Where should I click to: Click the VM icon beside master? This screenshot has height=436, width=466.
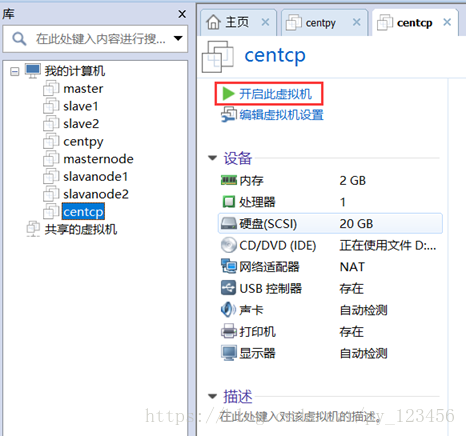coord(51,88)
